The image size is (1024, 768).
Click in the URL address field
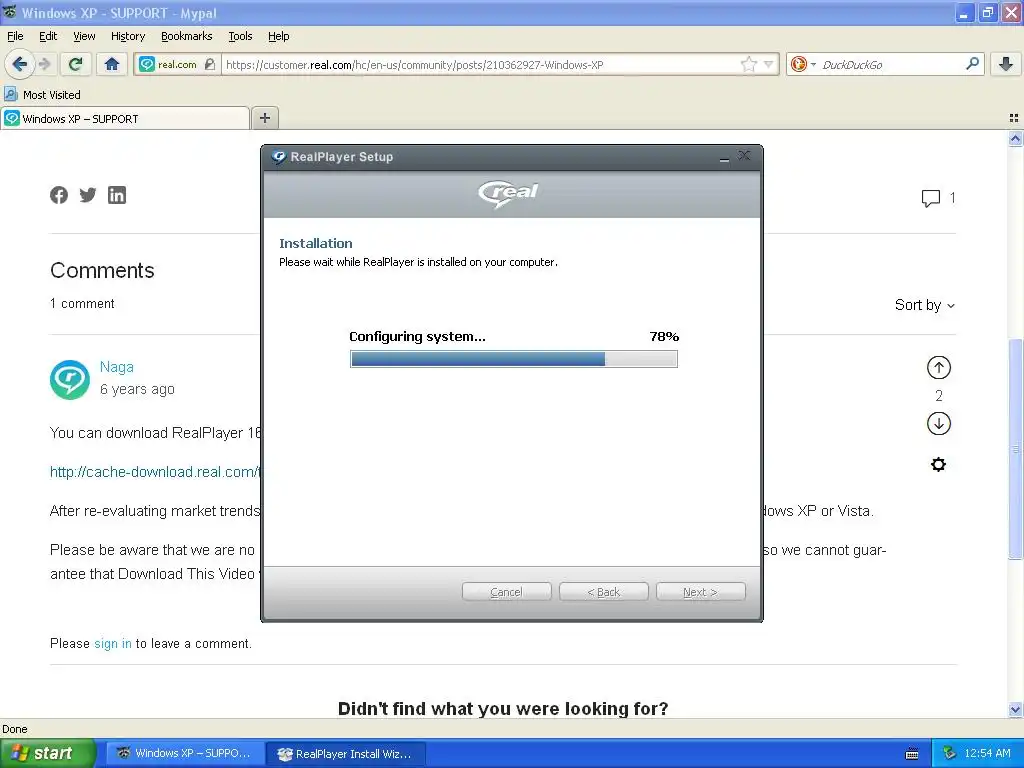point(480,65)
